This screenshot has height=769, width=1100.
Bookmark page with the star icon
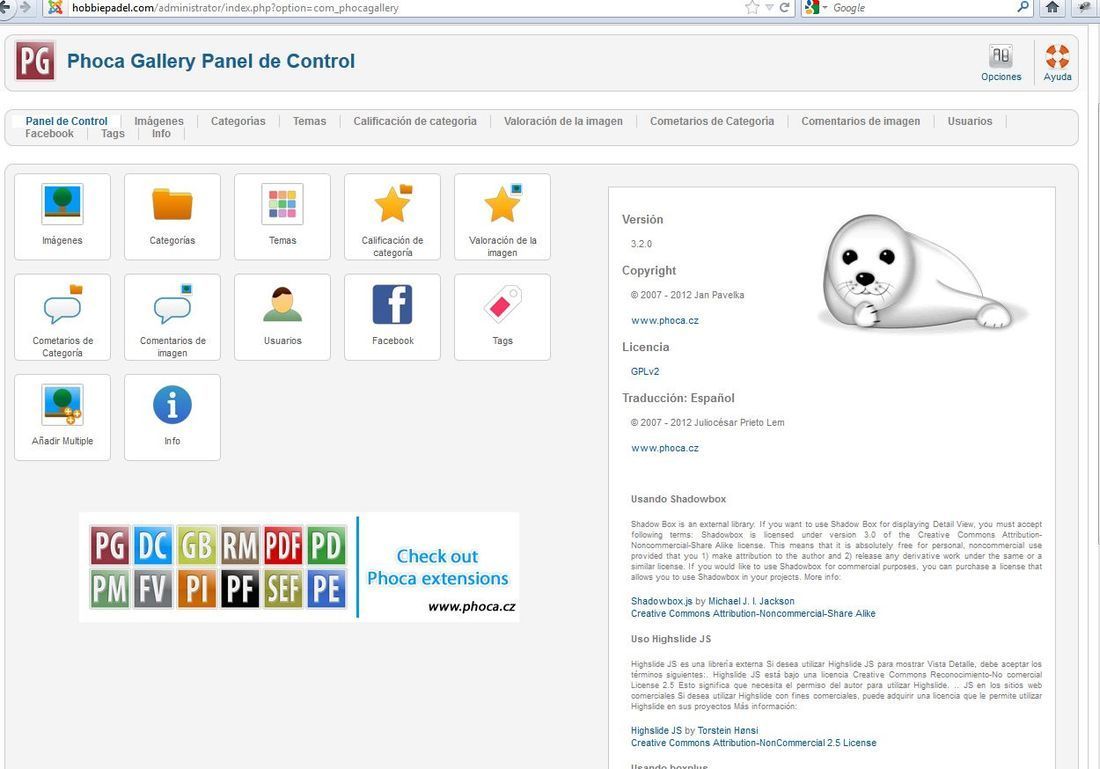pyautogui.click(x=752, y=8)
